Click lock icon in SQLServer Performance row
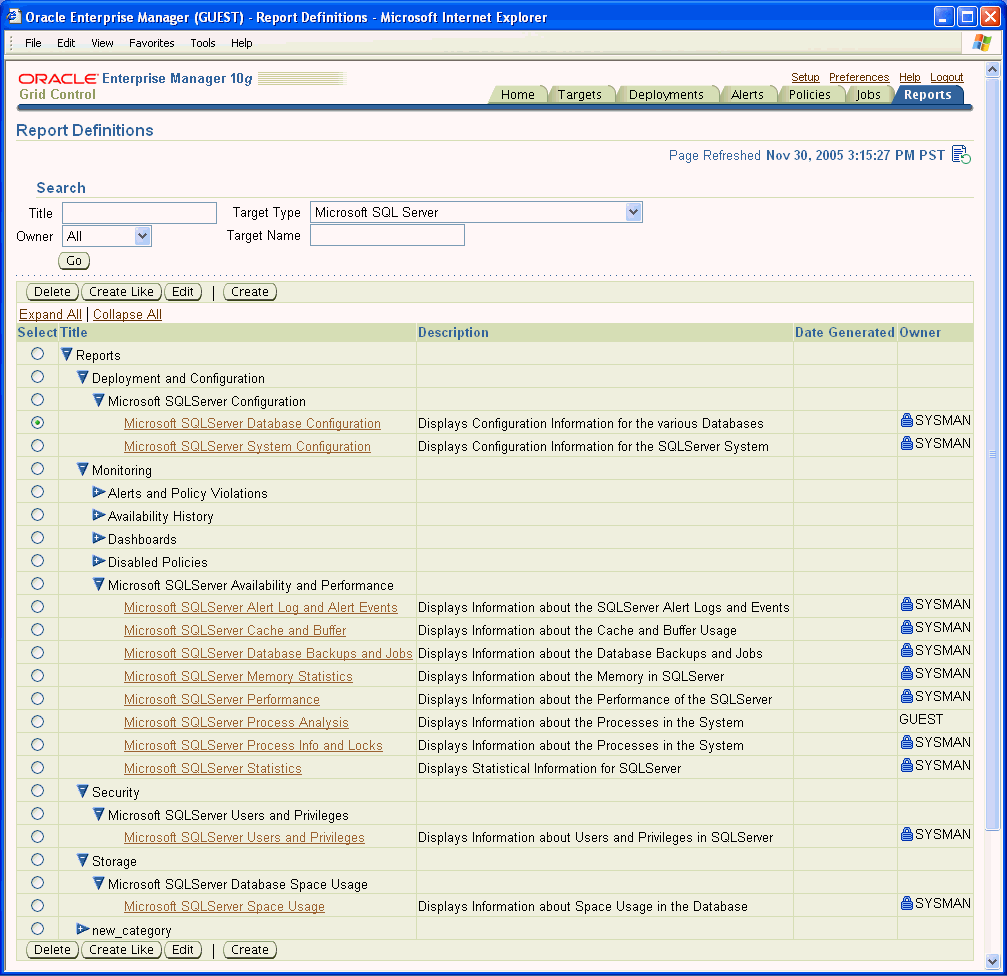1007x976 pixels. tap(907, 697)
